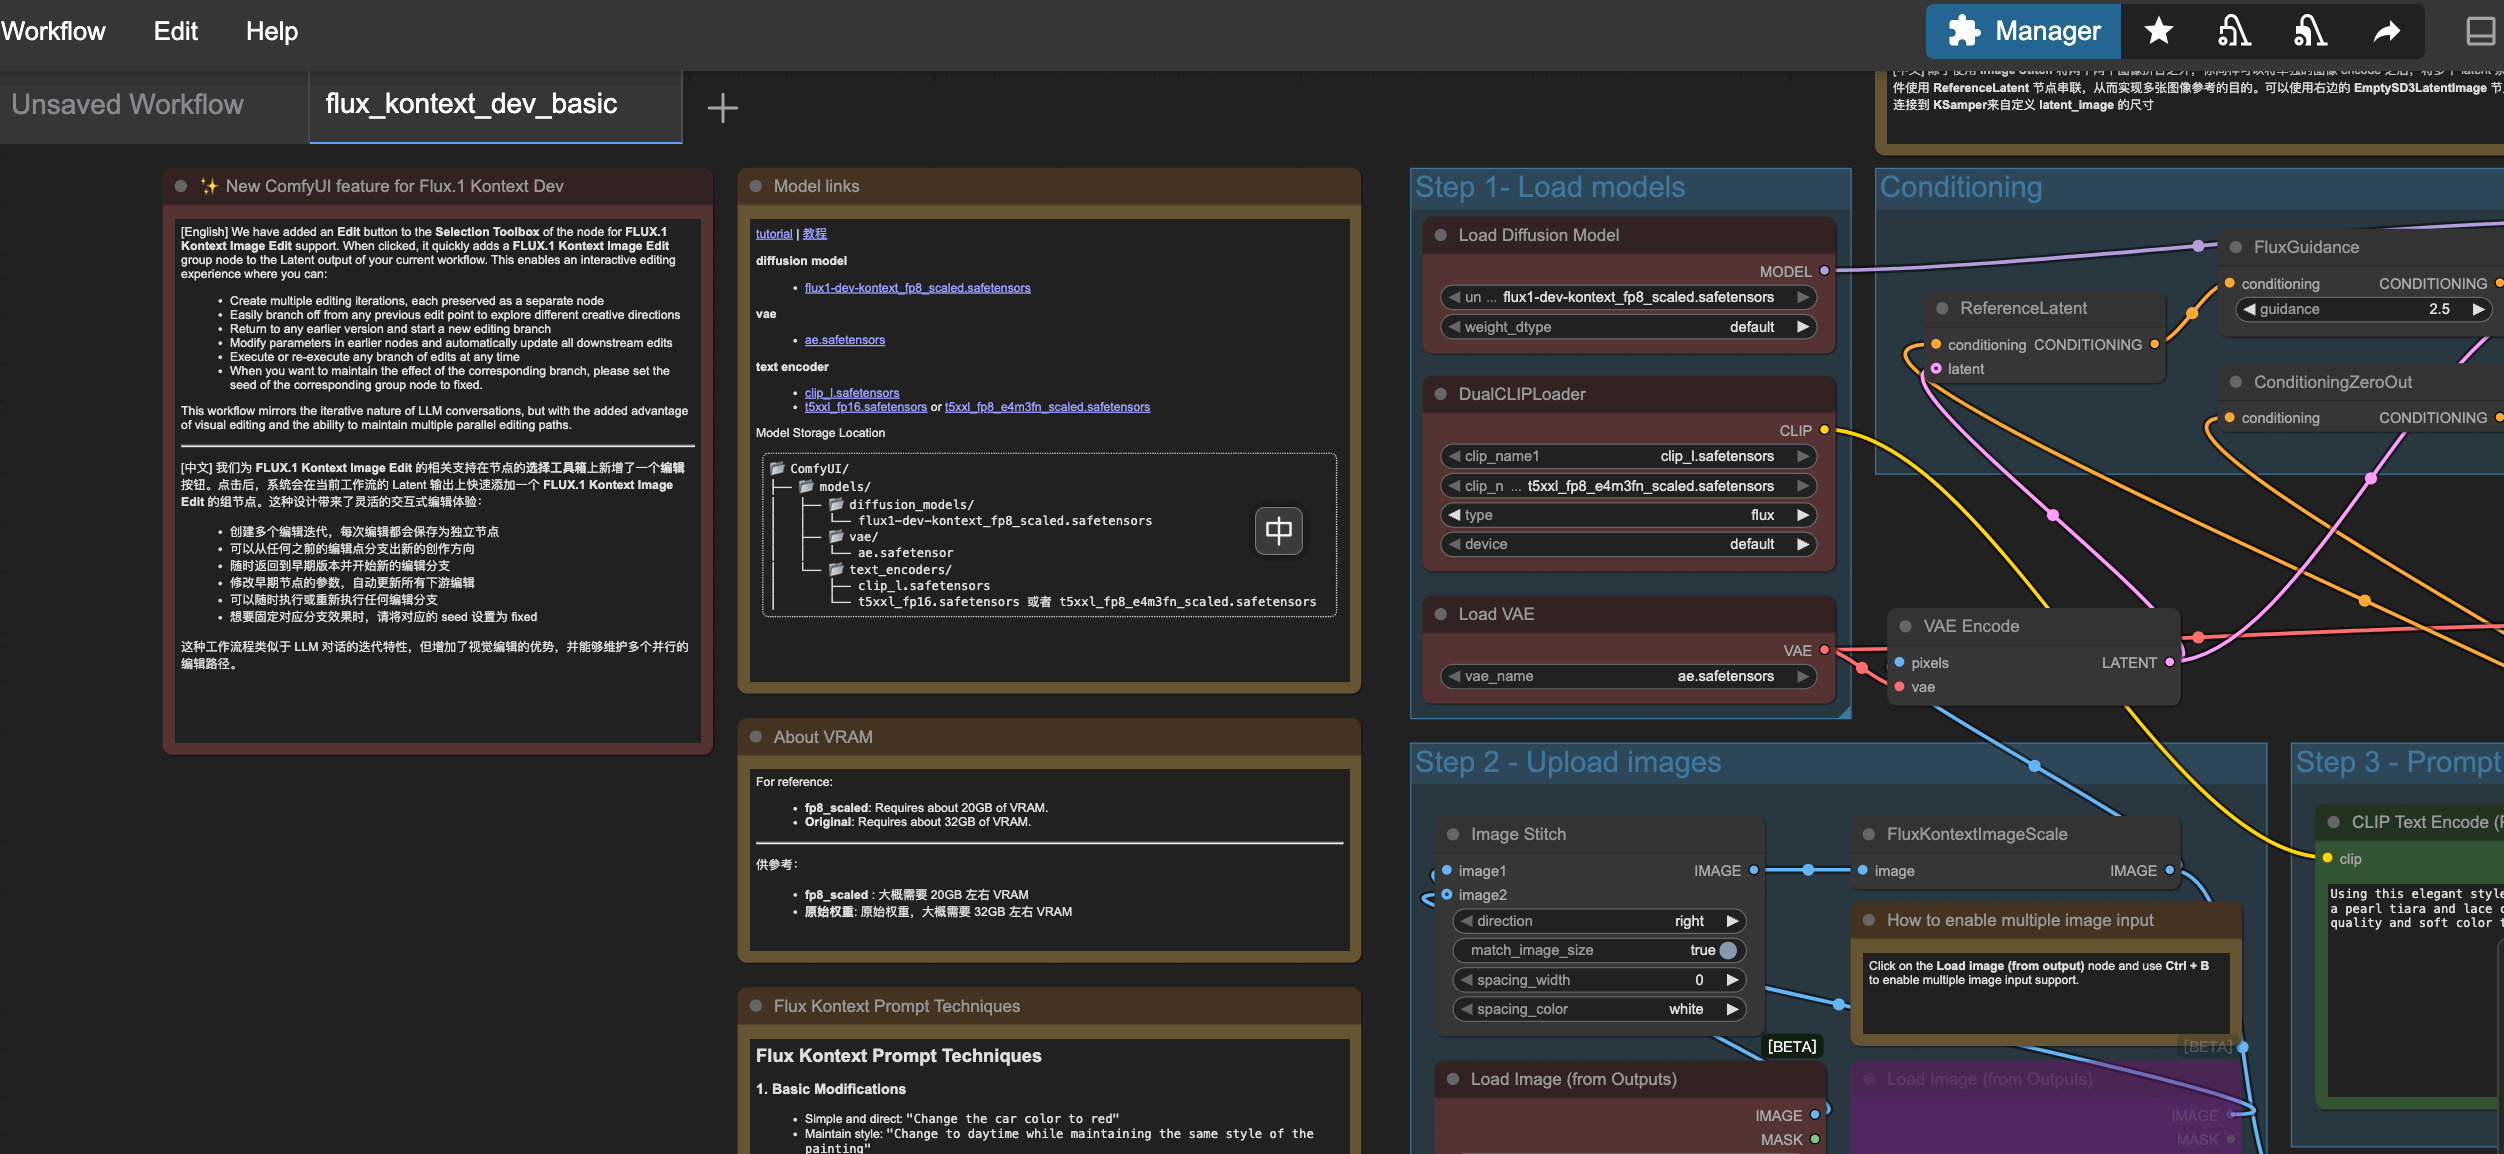Click next arrow on spacing_color white
Screen dimensions: 2504x1154
click(x=1731, y=1009)
